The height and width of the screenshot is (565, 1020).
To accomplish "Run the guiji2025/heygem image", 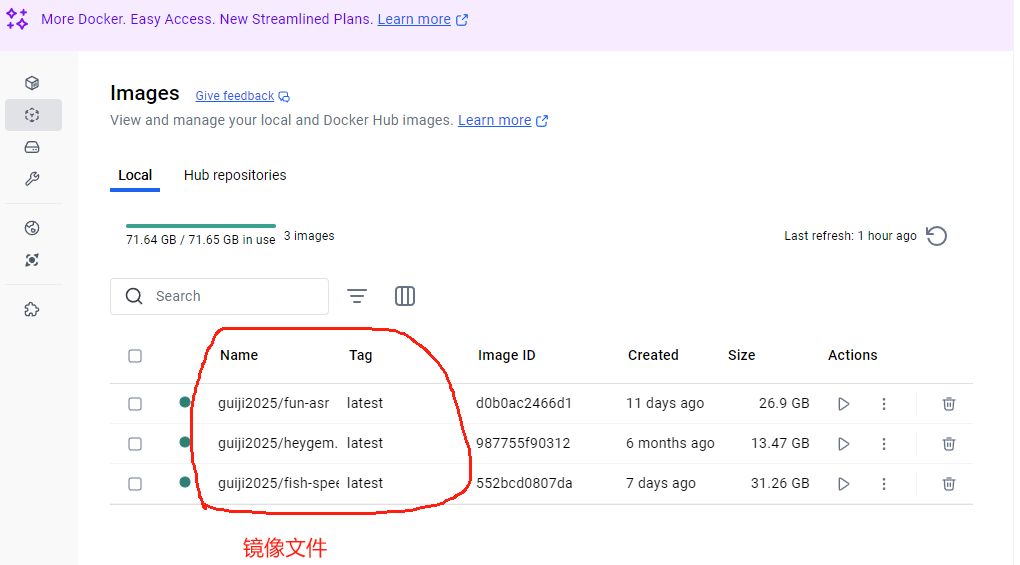I will pos(844,444).
